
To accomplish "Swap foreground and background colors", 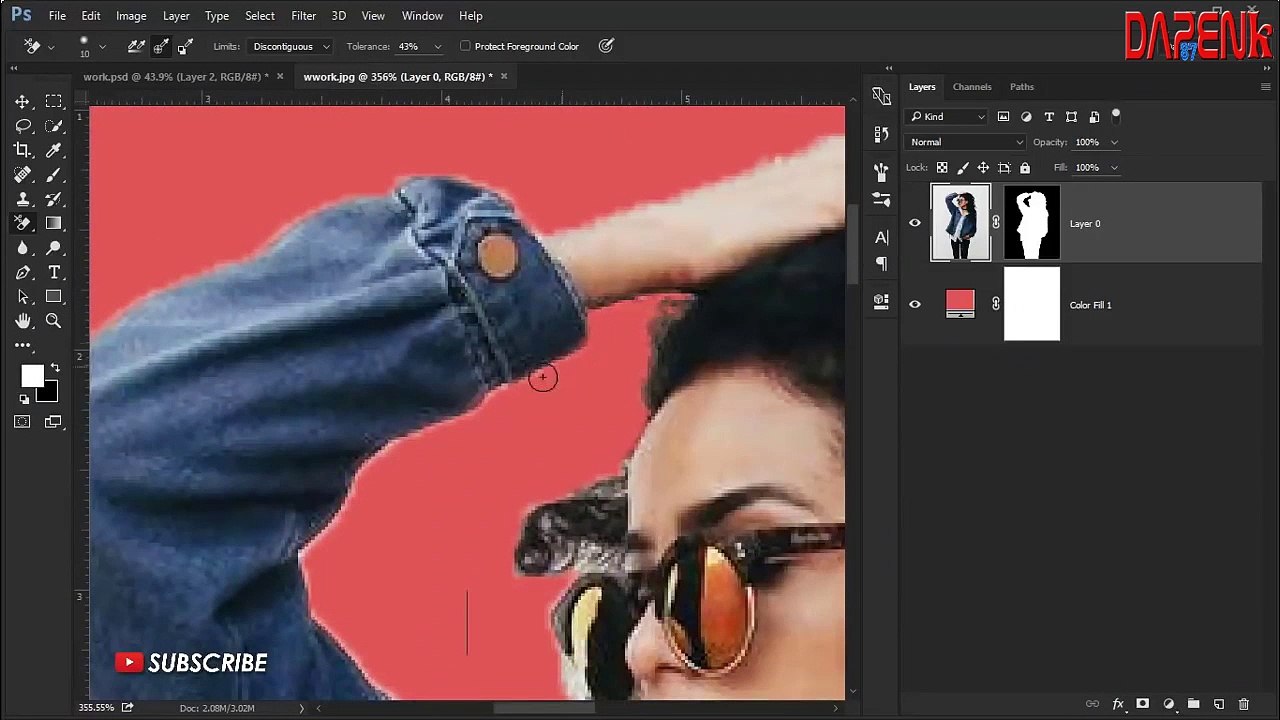I will coord(55,368).
